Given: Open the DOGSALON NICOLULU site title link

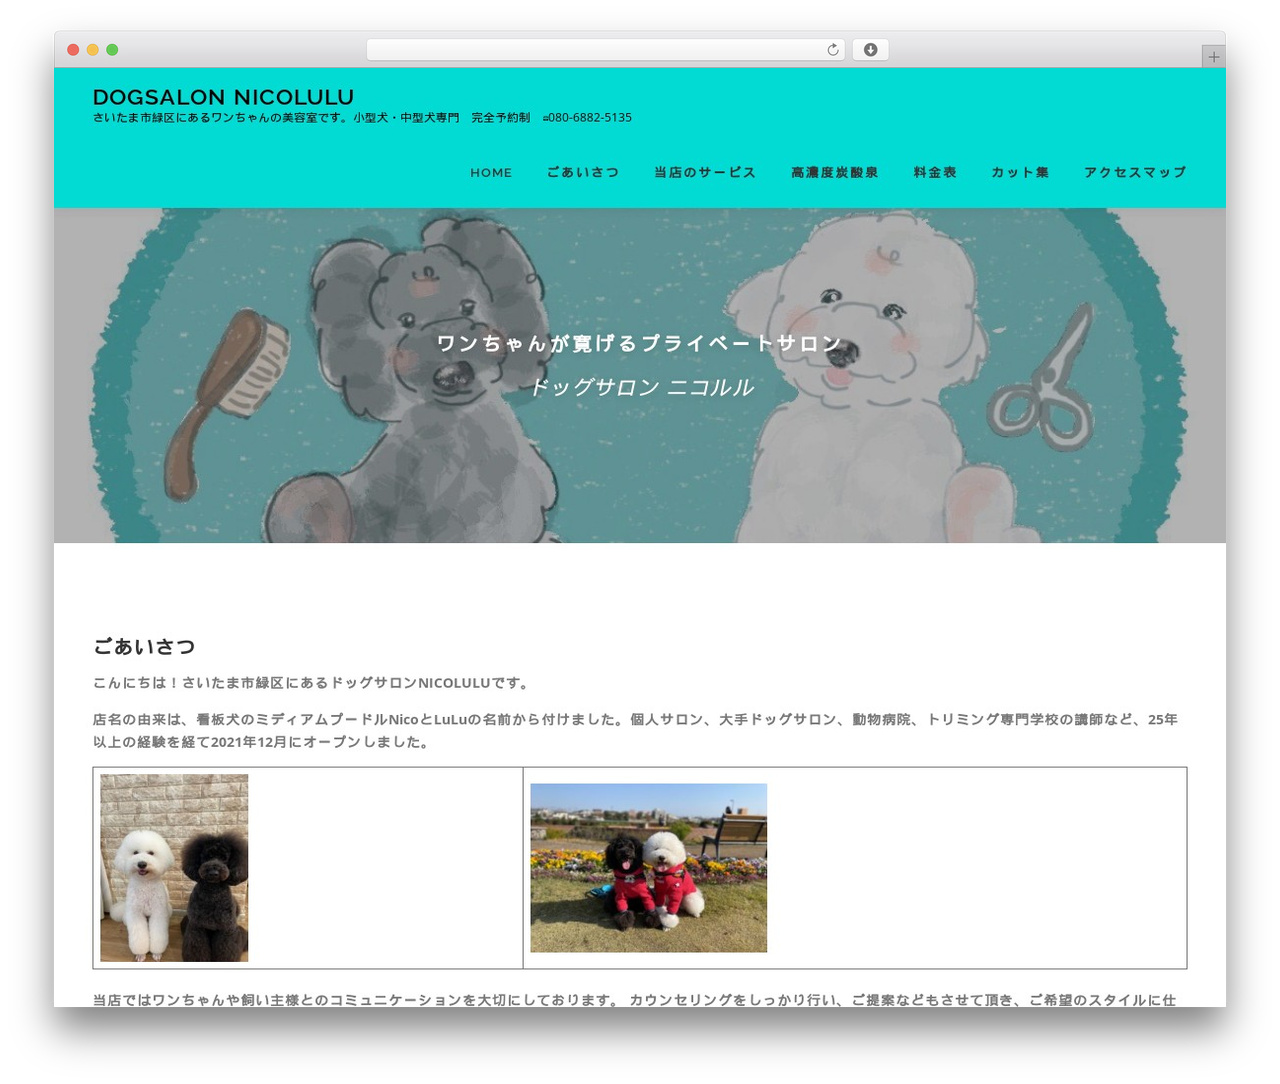Looking at the screenshot, I should [x=223, y=97].
